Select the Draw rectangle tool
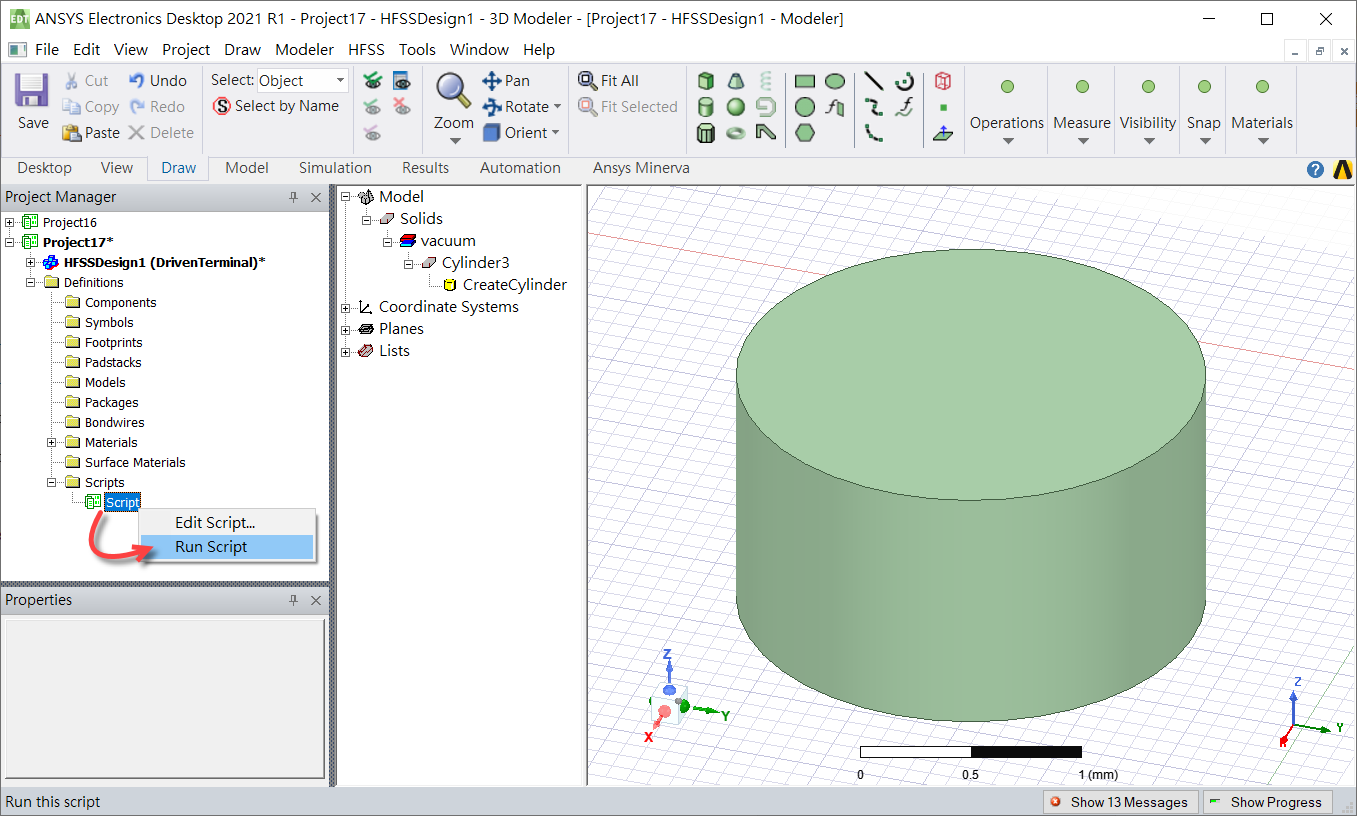 (x=805, y=81)
